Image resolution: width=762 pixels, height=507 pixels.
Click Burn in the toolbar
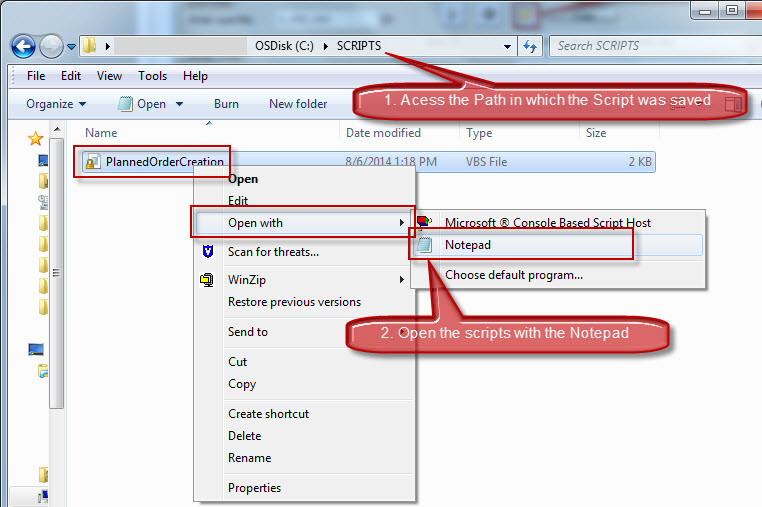(x=226, y=104)
